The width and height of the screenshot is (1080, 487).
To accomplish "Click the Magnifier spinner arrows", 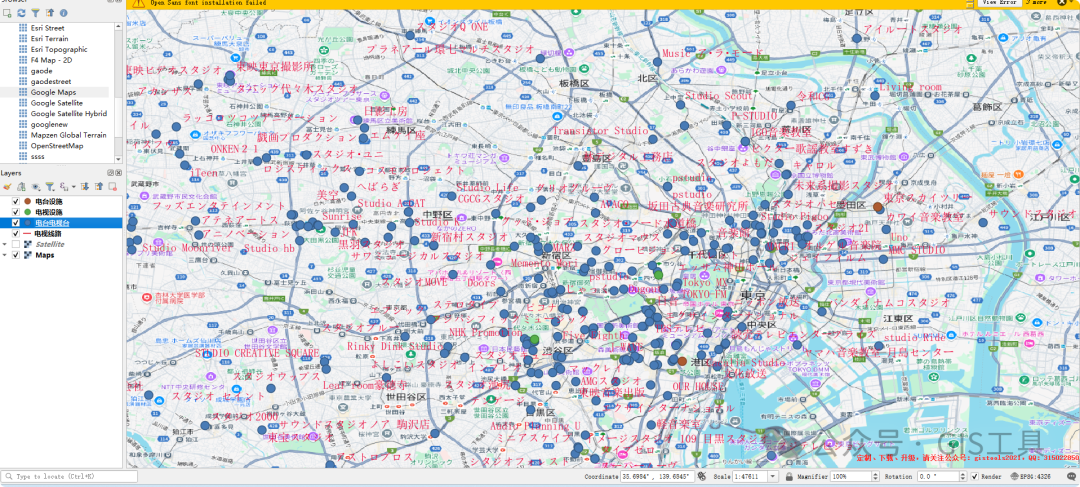I will (x=875, y=476).
